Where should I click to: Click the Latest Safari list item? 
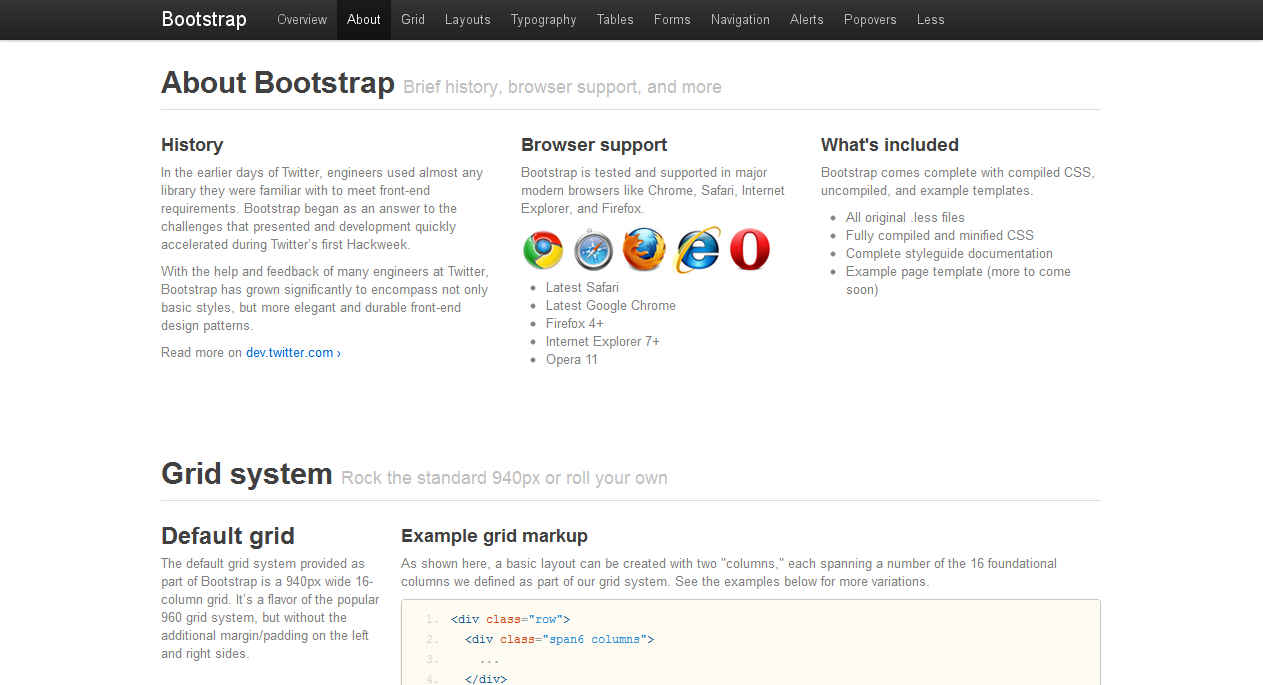pos(582,287)
